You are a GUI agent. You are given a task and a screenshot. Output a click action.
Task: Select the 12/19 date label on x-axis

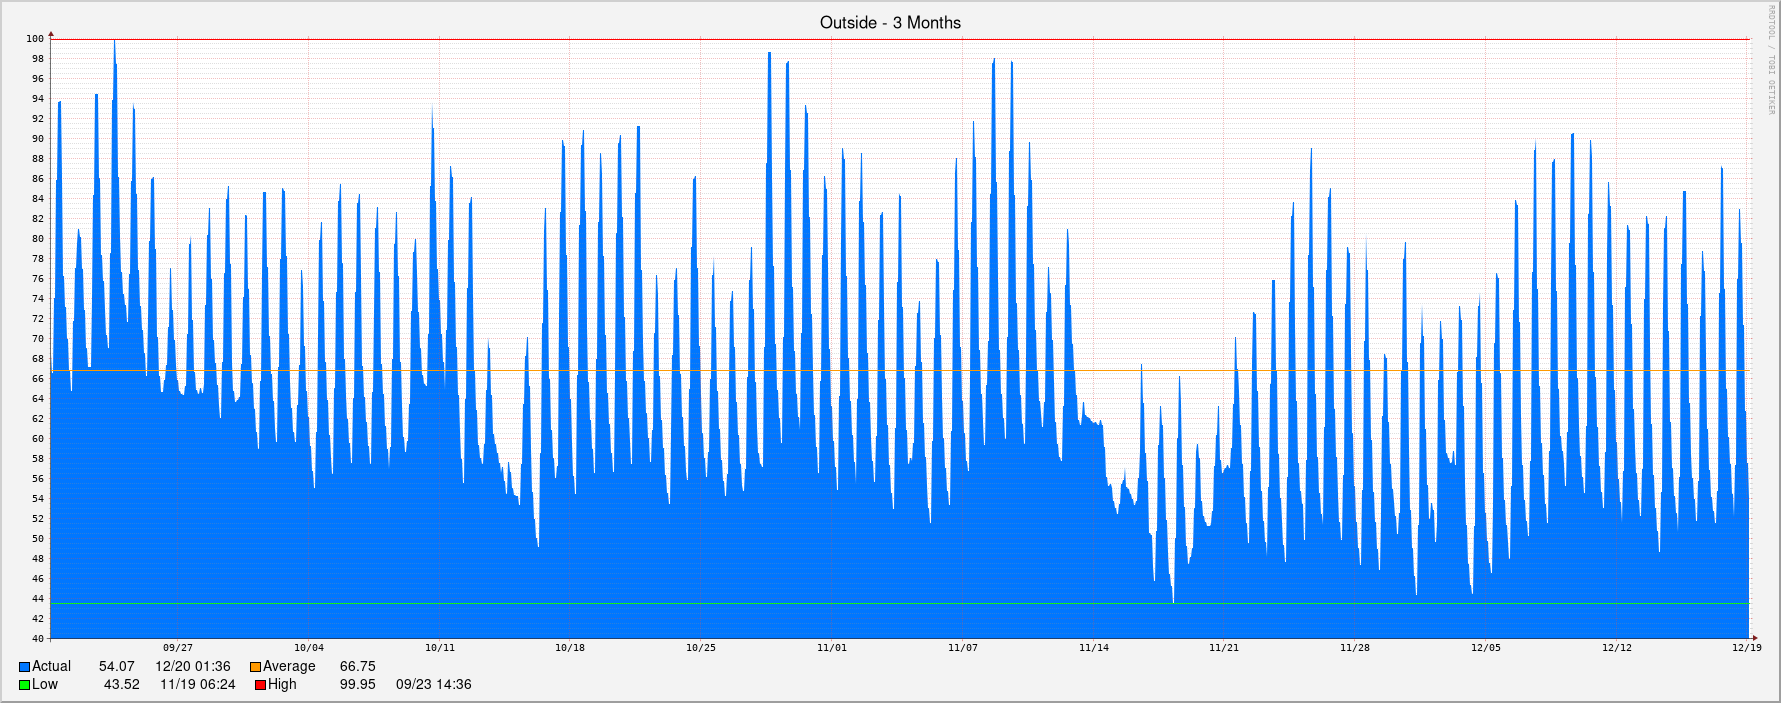pyautogui.click(x=1747, y=648)
